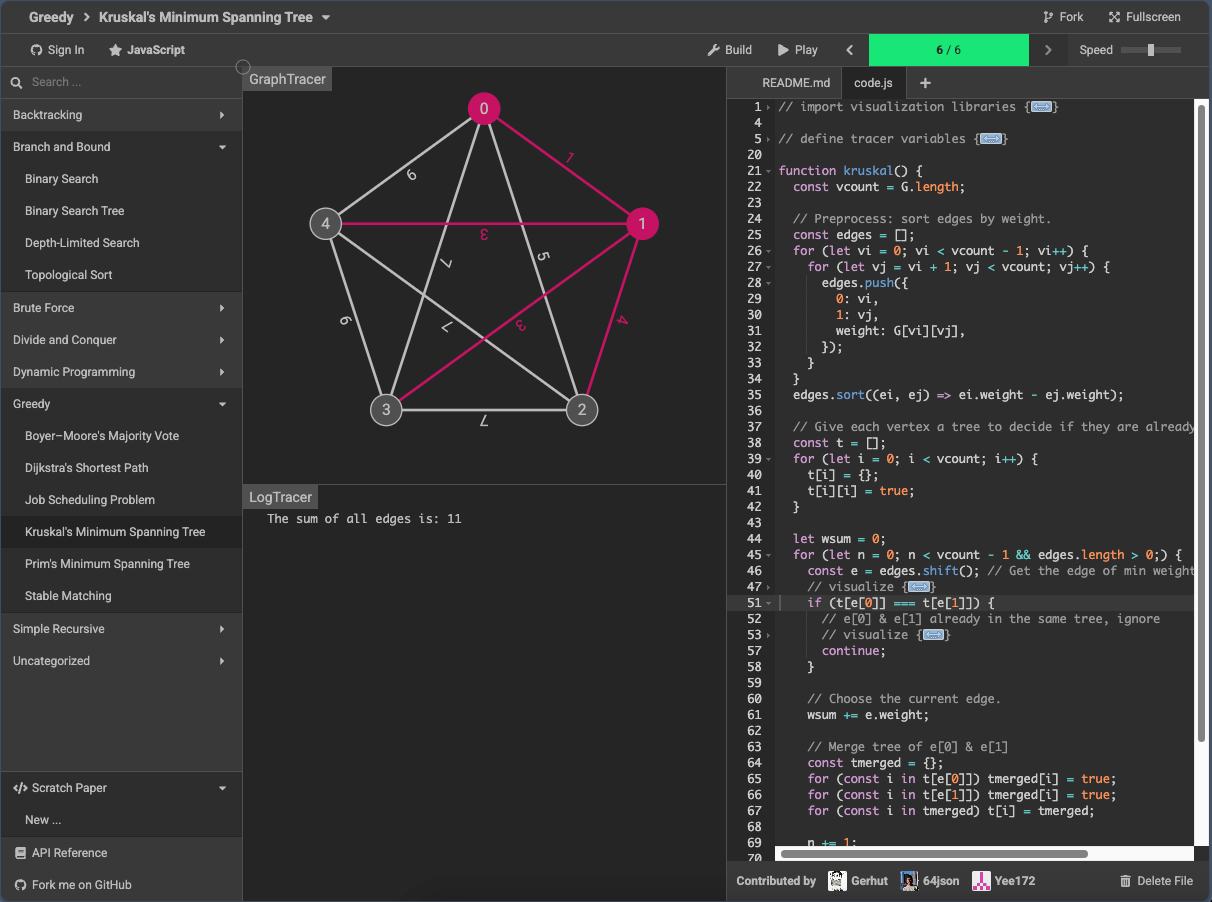Select graph node 2

point(582,410)
